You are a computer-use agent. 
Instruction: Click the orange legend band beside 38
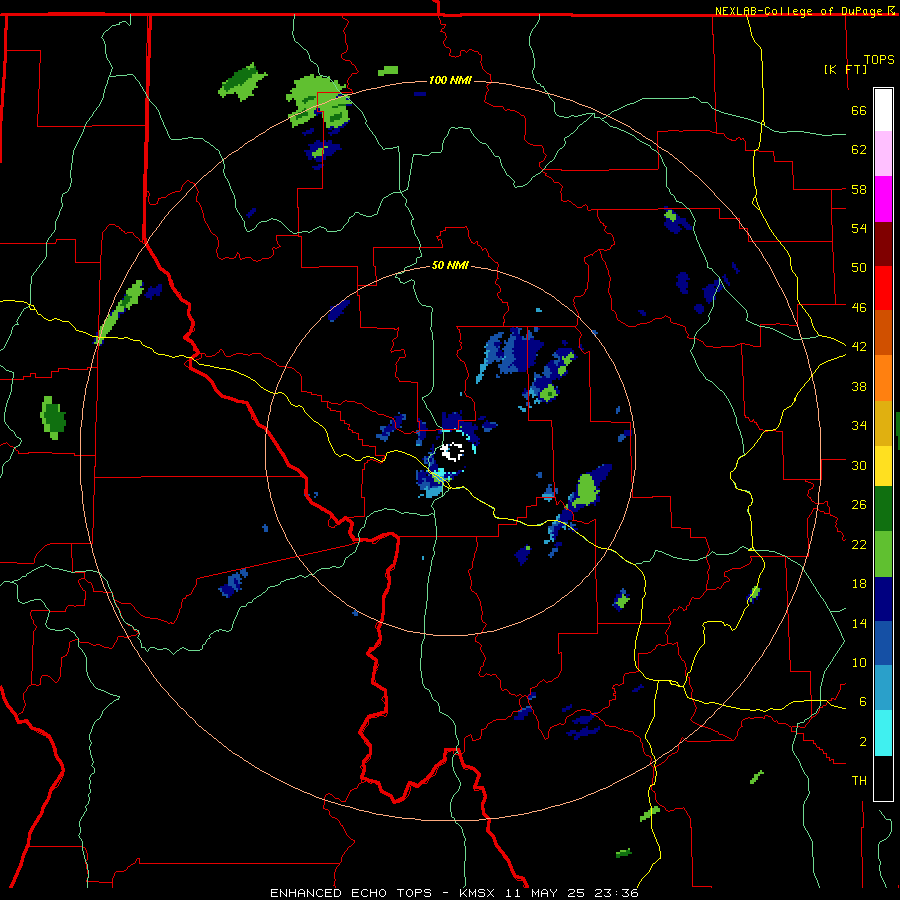point(883,378)
